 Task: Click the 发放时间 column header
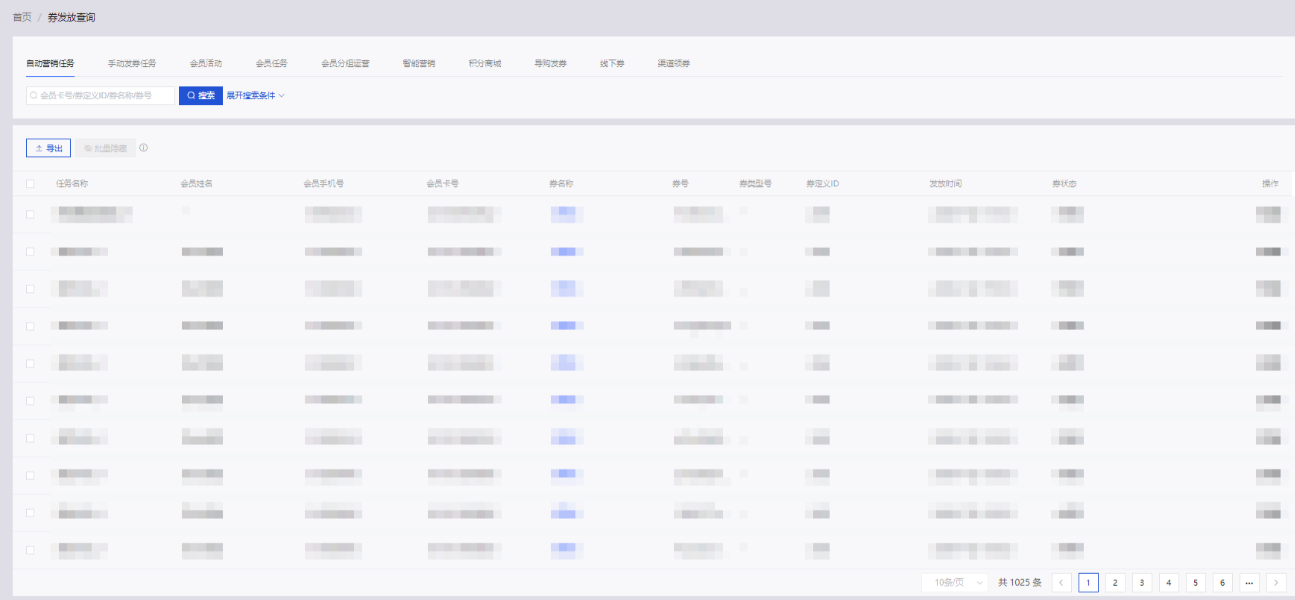click(945, 184)
